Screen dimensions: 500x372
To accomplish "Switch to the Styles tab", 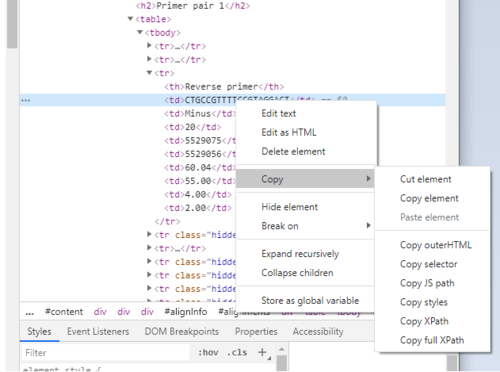I will pyautogui.click(x=39, y=332).
